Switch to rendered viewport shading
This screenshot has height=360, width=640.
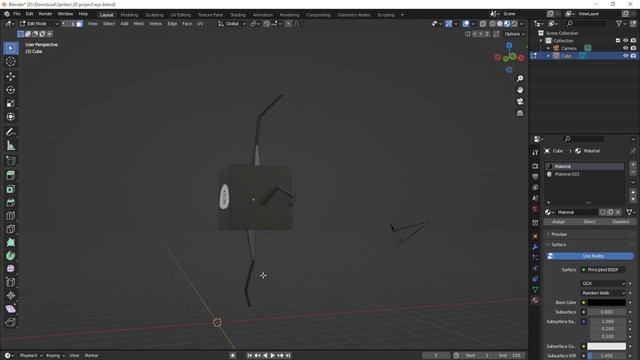515,24
